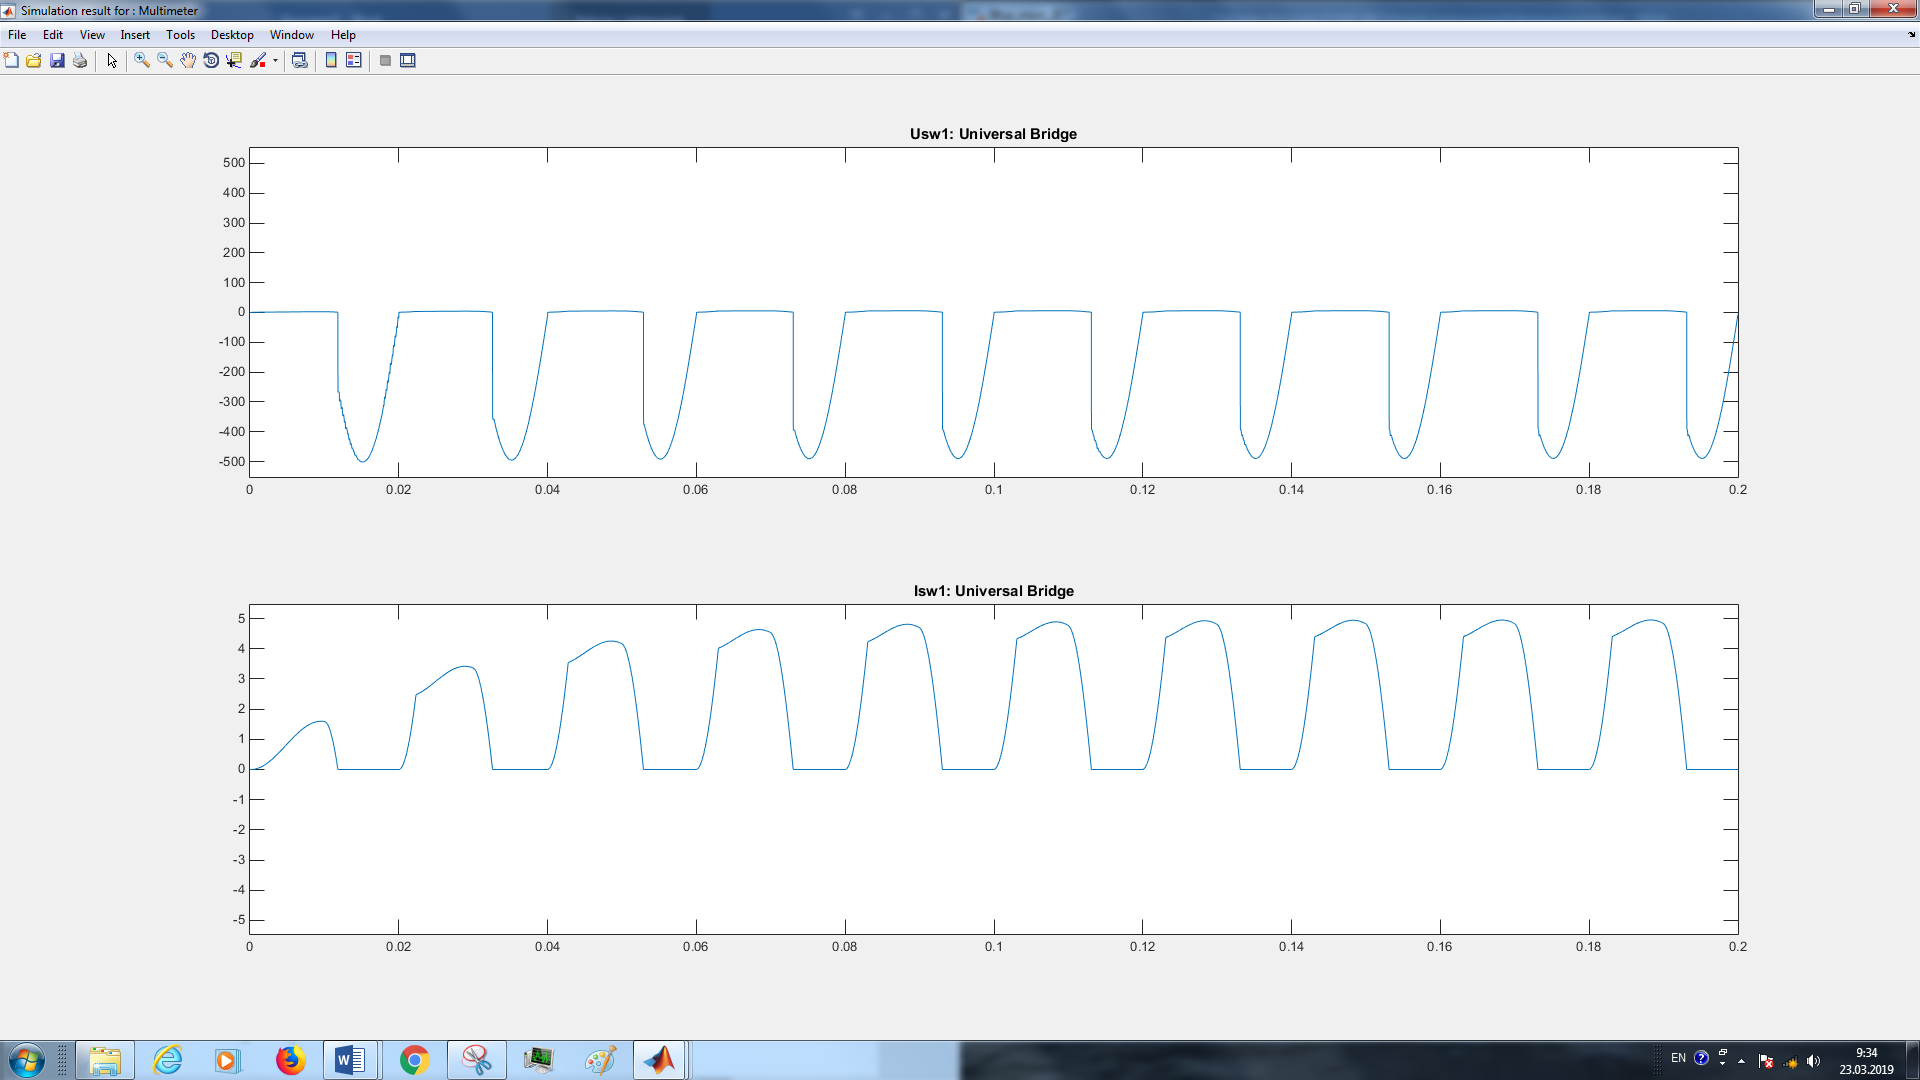This screenshot has width=1920, height=1080.
Task: Open the Tools menu
Action: tap(180, 35)
